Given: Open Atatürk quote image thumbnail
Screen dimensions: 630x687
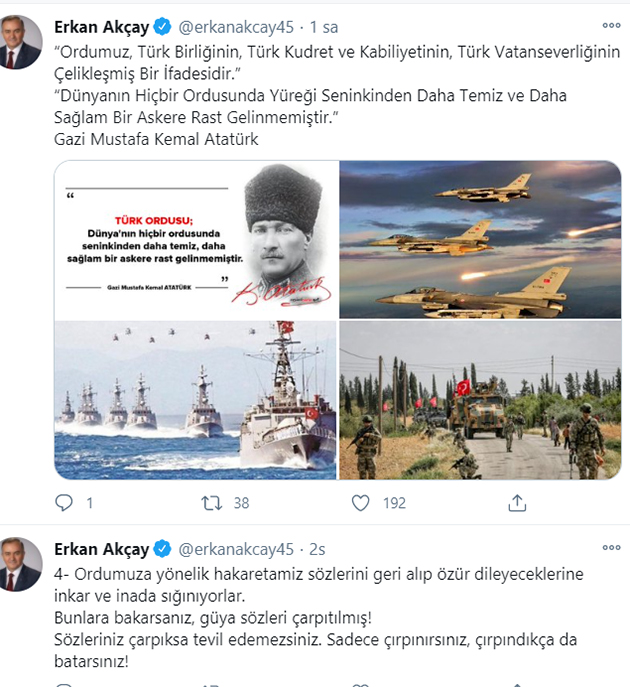Looking at the screenshot, I should pos(196,240).
